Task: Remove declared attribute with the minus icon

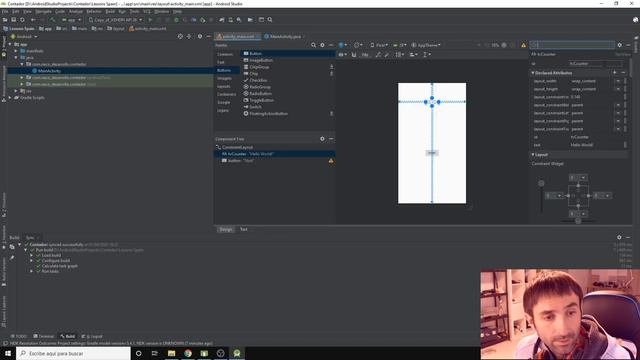Action: pos(623,73)
